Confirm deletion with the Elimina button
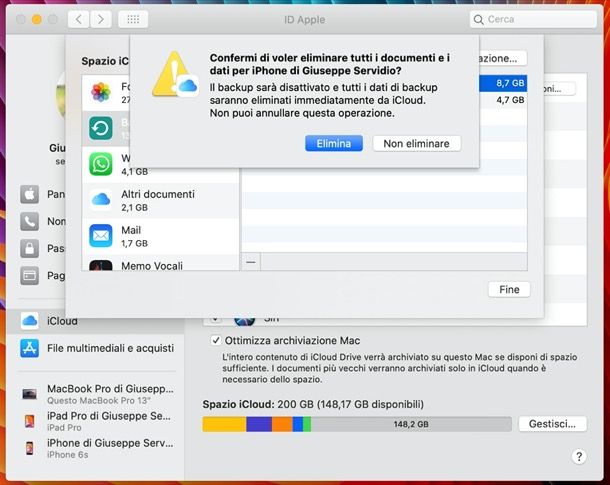 (x=334, y=144)
